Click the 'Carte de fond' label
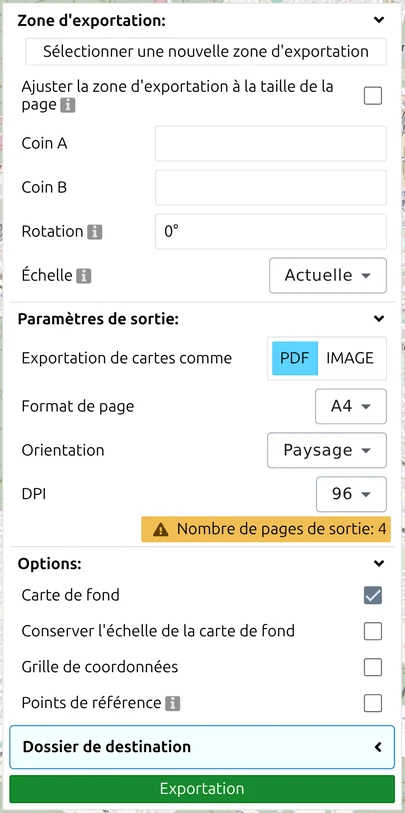This screenshot has height=813, width=405. 71,595
